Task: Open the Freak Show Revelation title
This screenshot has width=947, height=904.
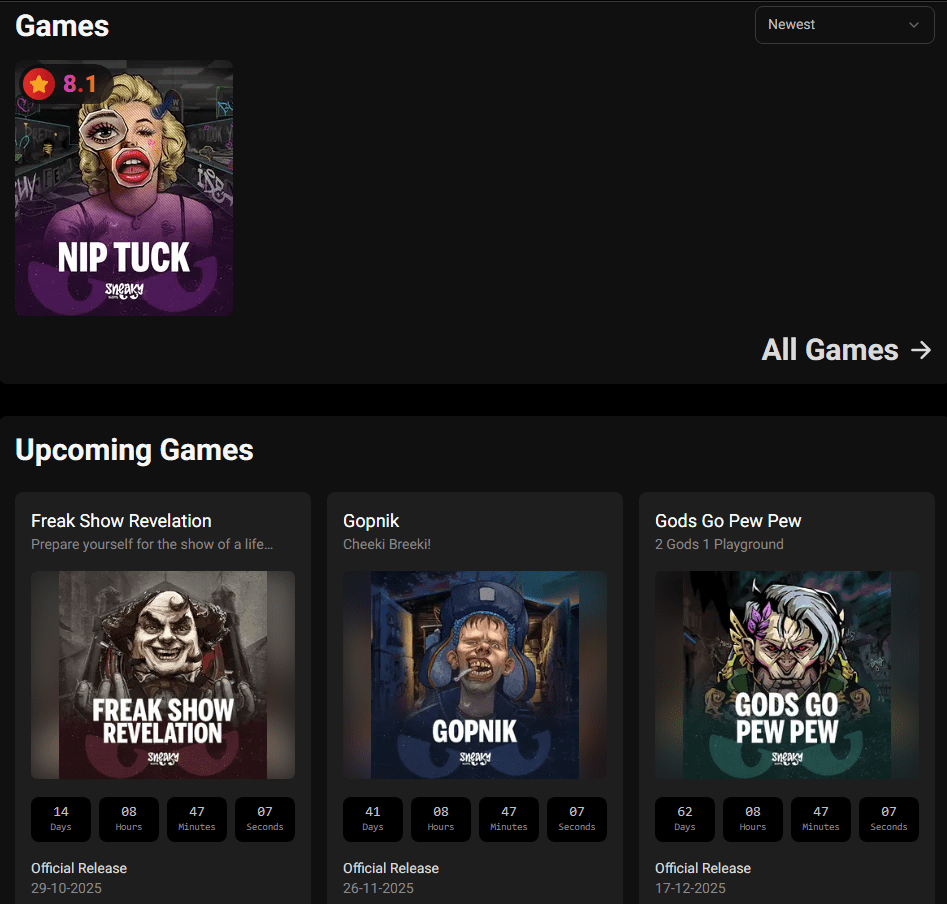Action: click(x=121, y=521)
